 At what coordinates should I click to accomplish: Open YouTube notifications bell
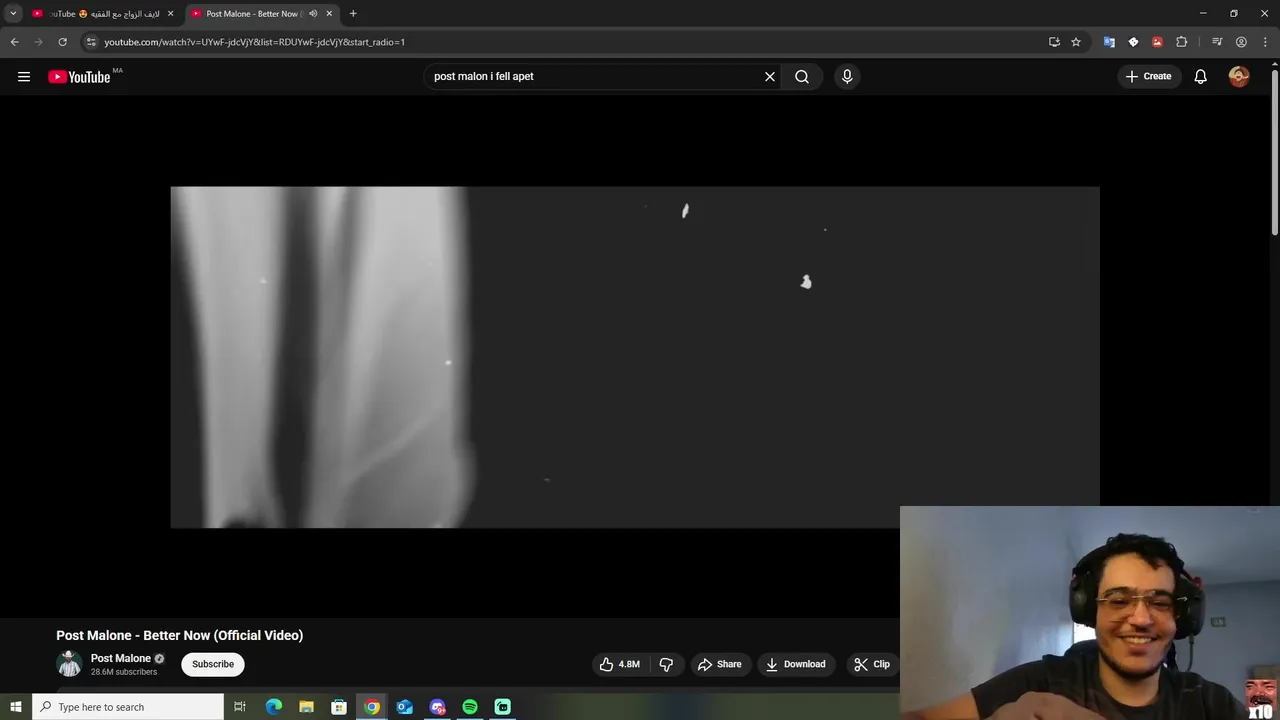(x=1201, y=76)
